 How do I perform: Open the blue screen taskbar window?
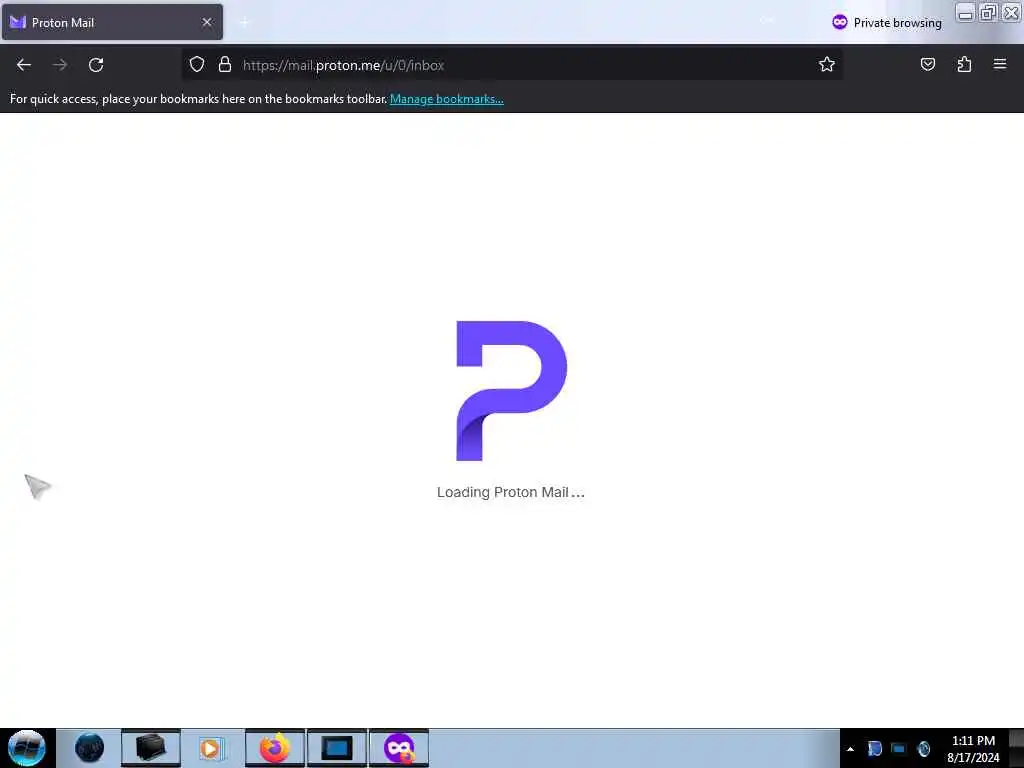[337, 748]
